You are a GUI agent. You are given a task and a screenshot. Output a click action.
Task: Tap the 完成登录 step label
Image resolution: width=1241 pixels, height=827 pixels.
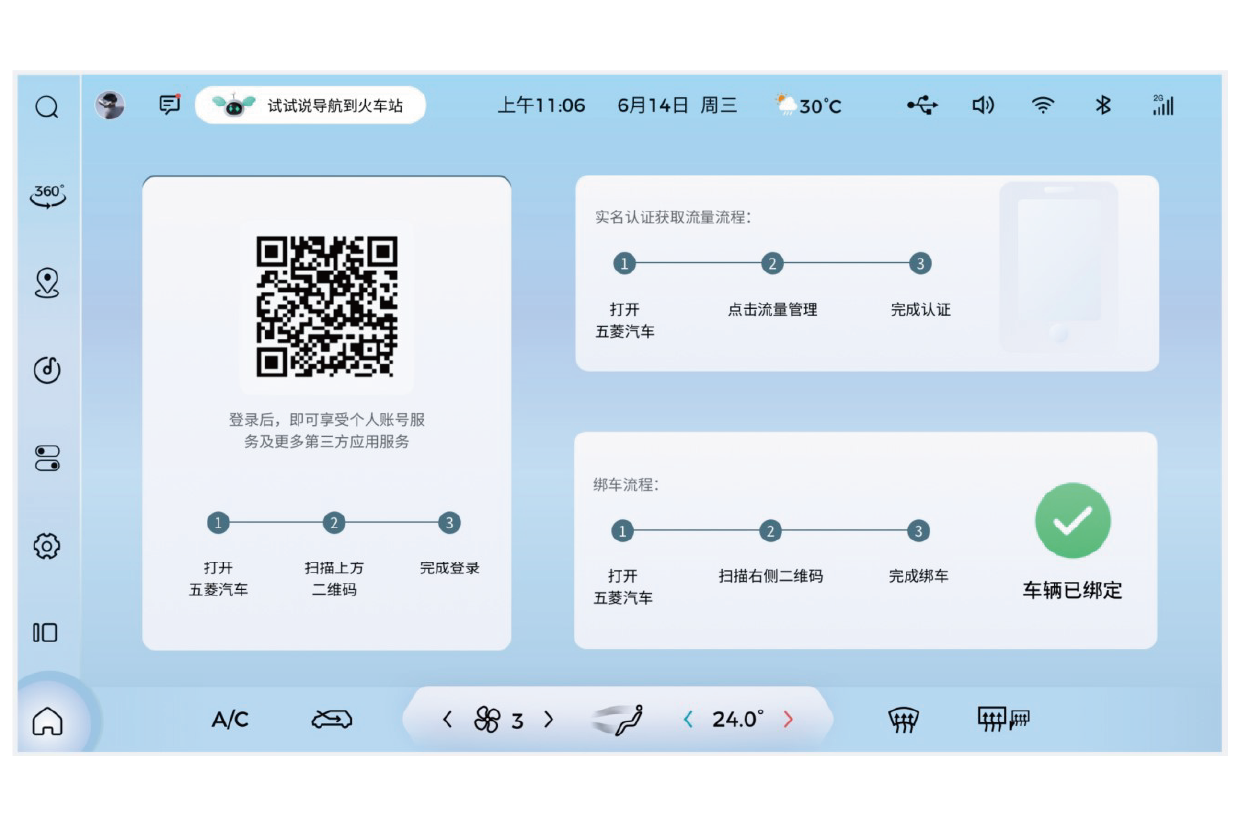click(450, 568)
